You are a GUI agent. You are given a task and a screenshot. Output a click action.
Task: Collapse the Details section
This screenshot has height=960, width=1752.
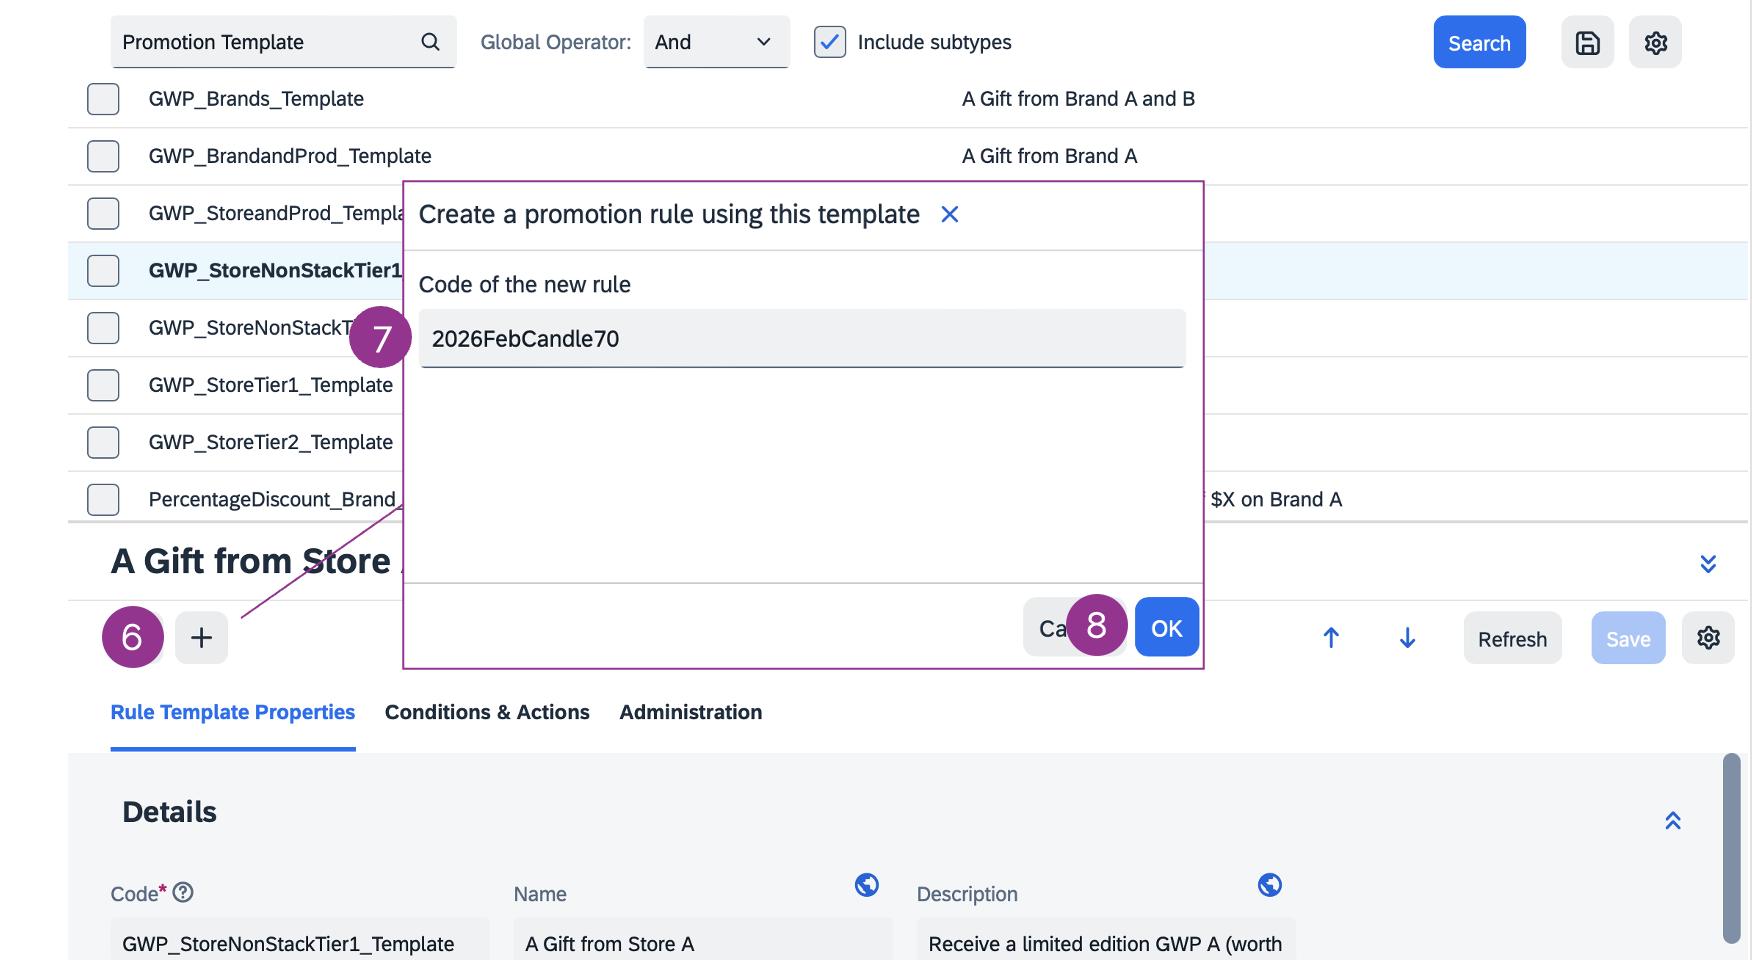[1673, 821]
